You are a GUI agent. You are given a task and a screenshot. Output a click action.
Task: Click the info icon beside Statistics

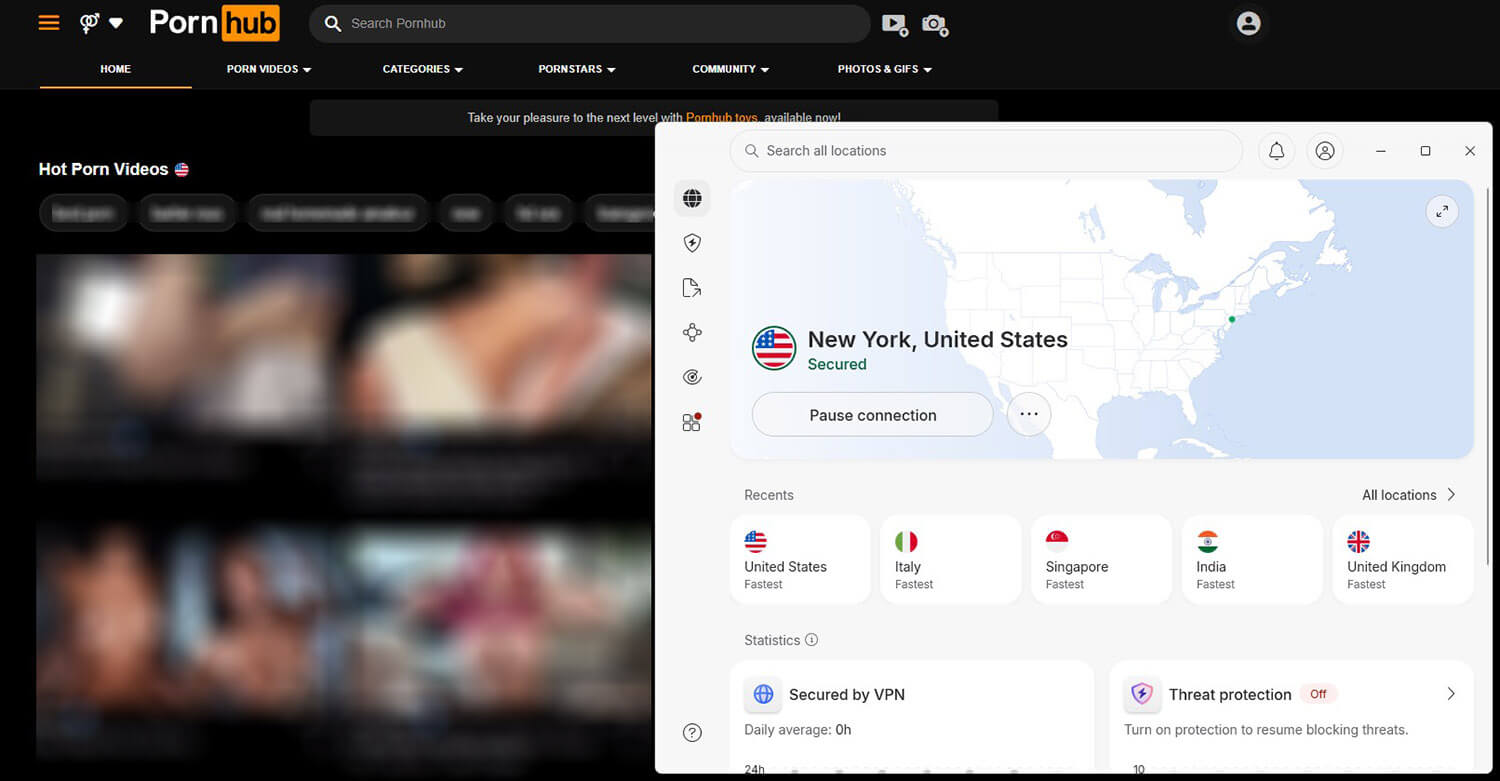(812, 640)
